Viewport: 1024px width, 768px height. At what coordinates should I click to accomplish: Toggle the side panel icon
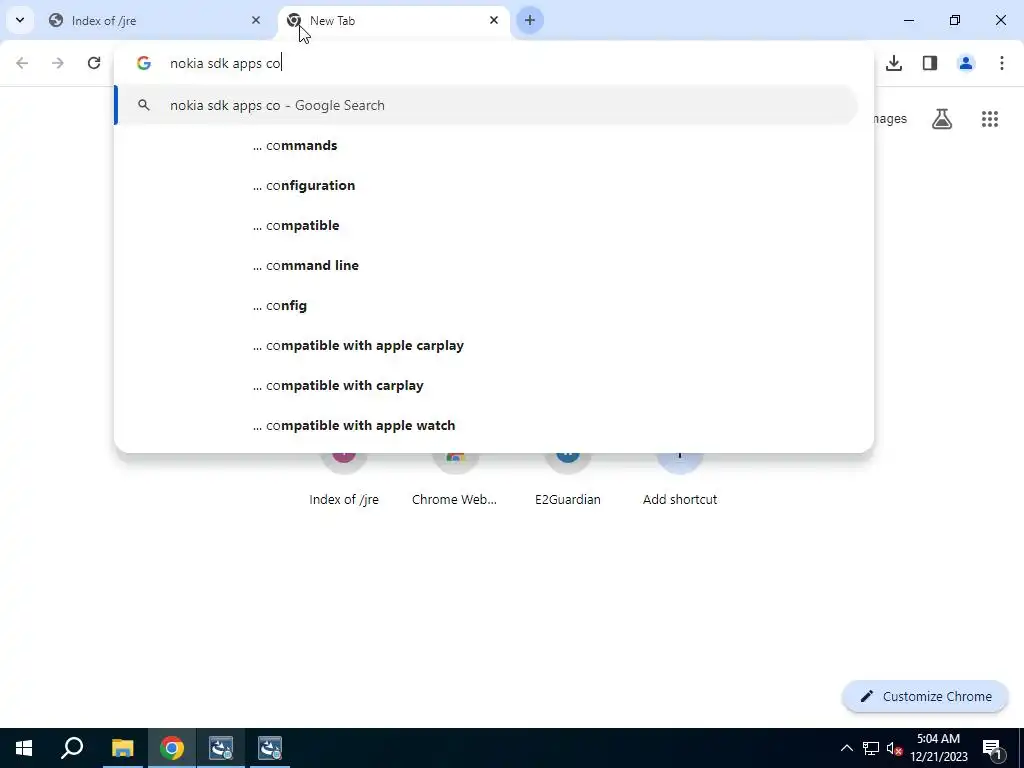point(930,63)
